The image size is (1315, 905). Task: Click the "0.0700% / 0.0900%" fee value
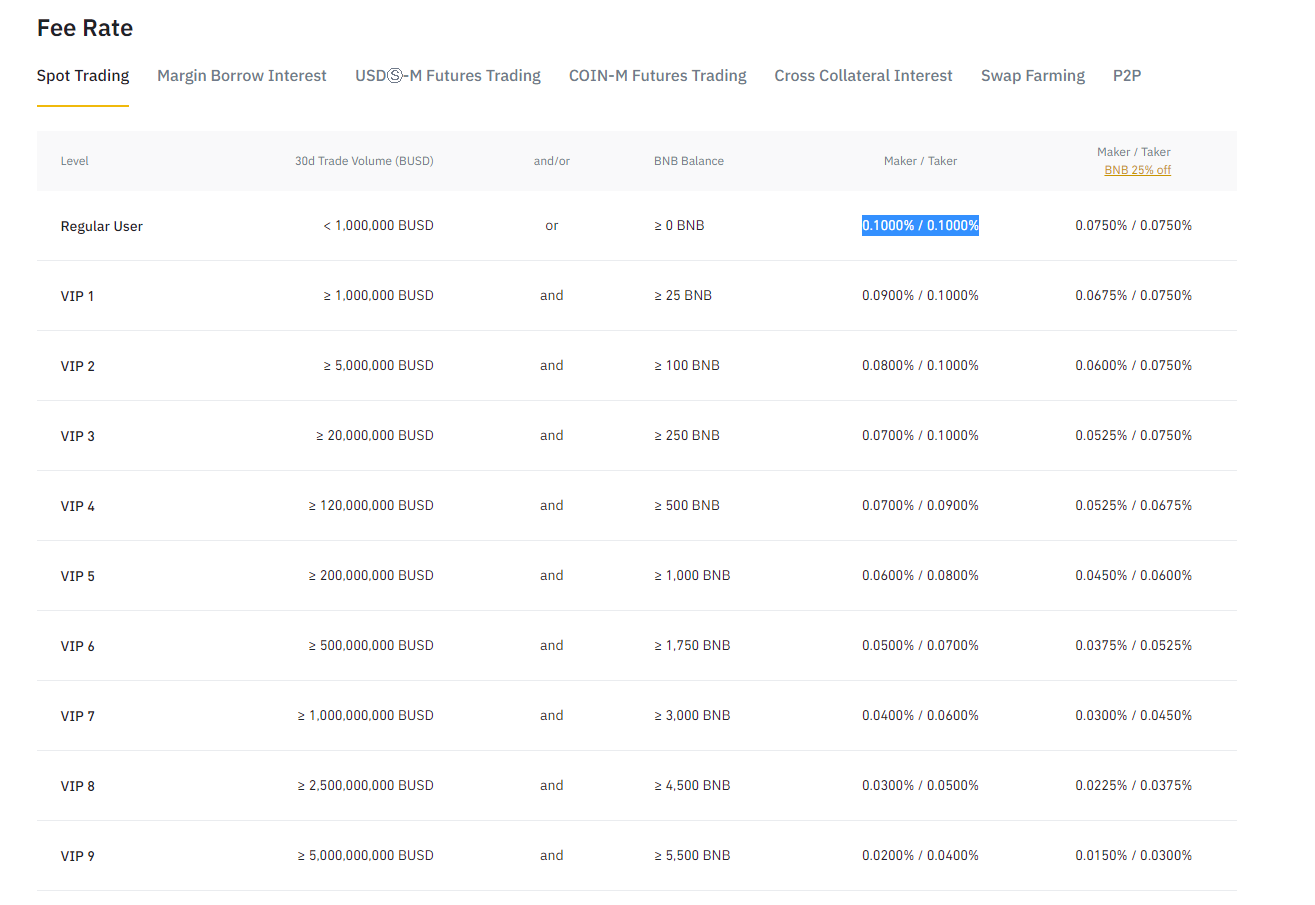pos(920,506)
